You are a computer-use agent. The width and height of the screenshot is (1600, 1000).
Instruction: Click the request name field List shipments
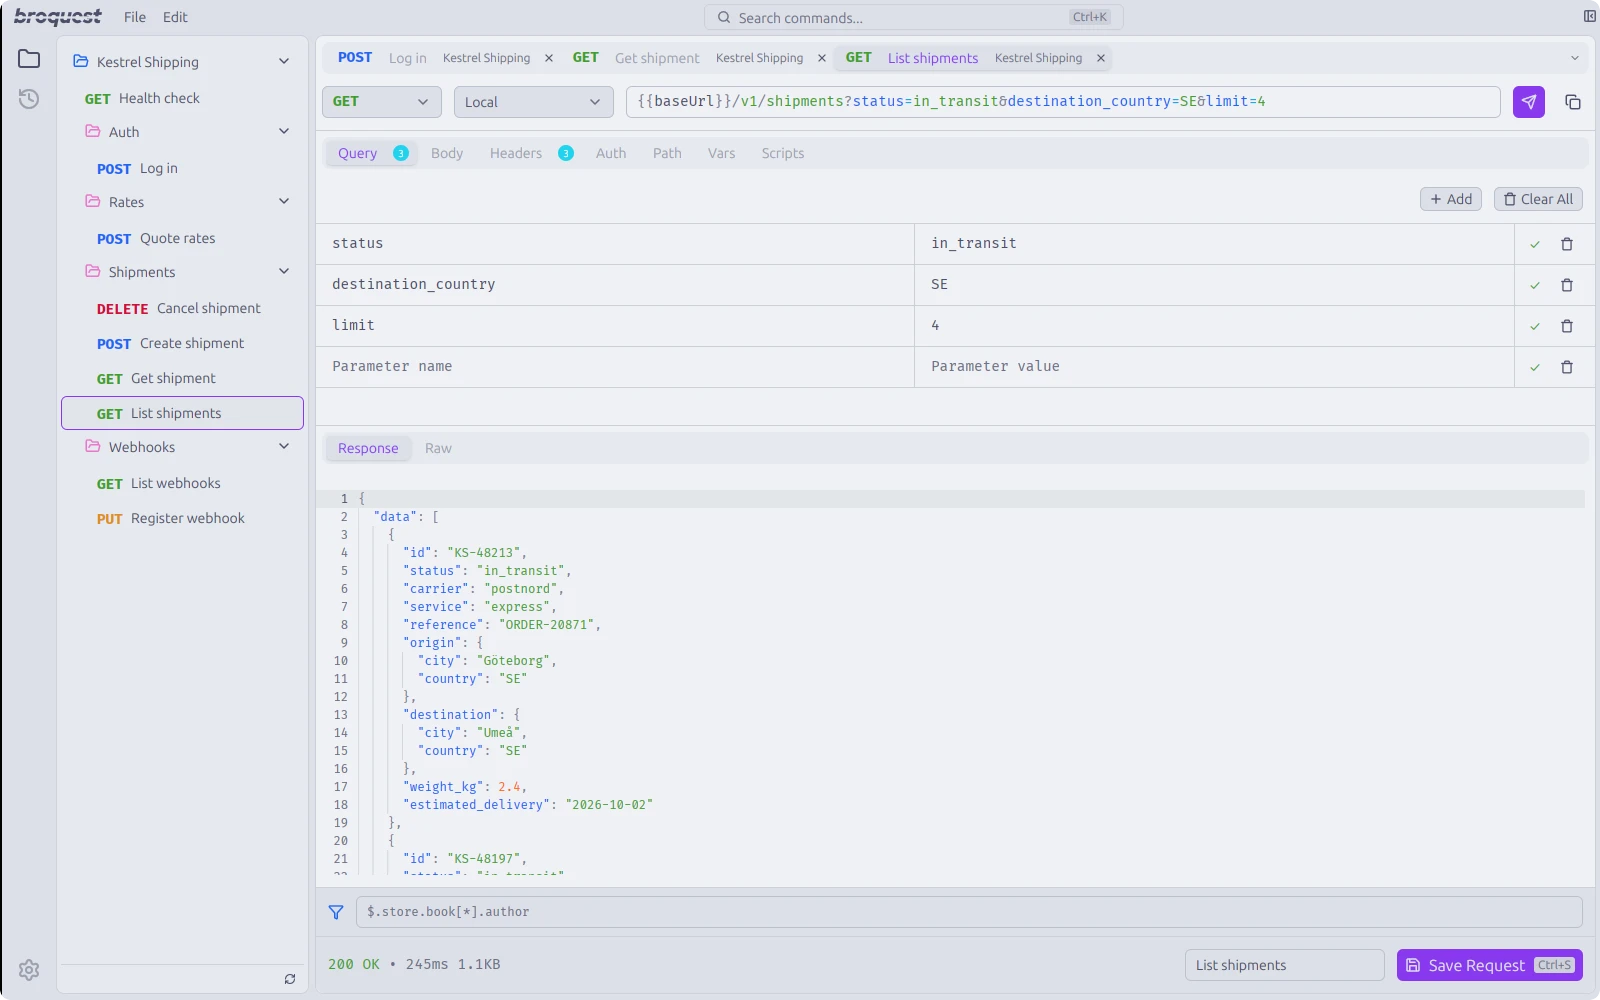click(x=1285, y=965)
